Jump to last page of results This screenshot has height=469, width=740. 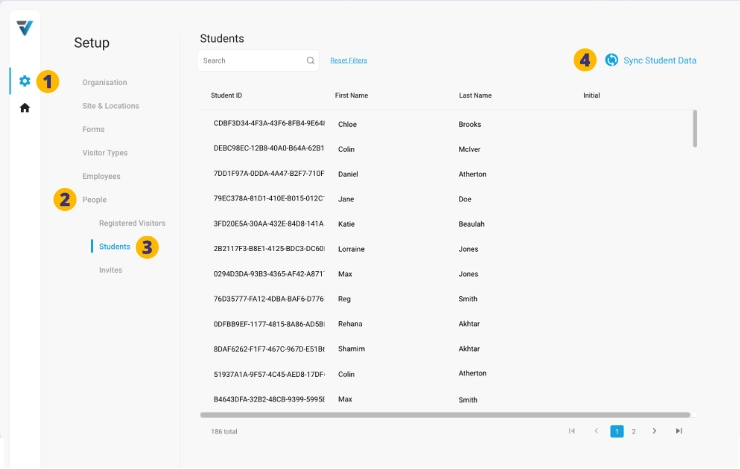pyautogui.click(x=679, y=431)
